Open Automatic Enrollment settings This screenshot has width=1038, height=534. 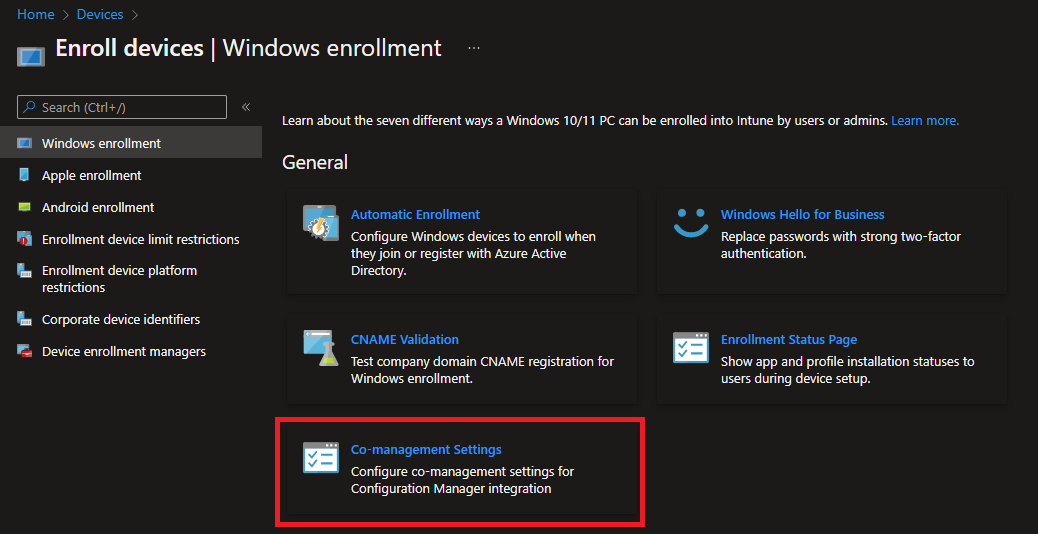click(415, 214)
